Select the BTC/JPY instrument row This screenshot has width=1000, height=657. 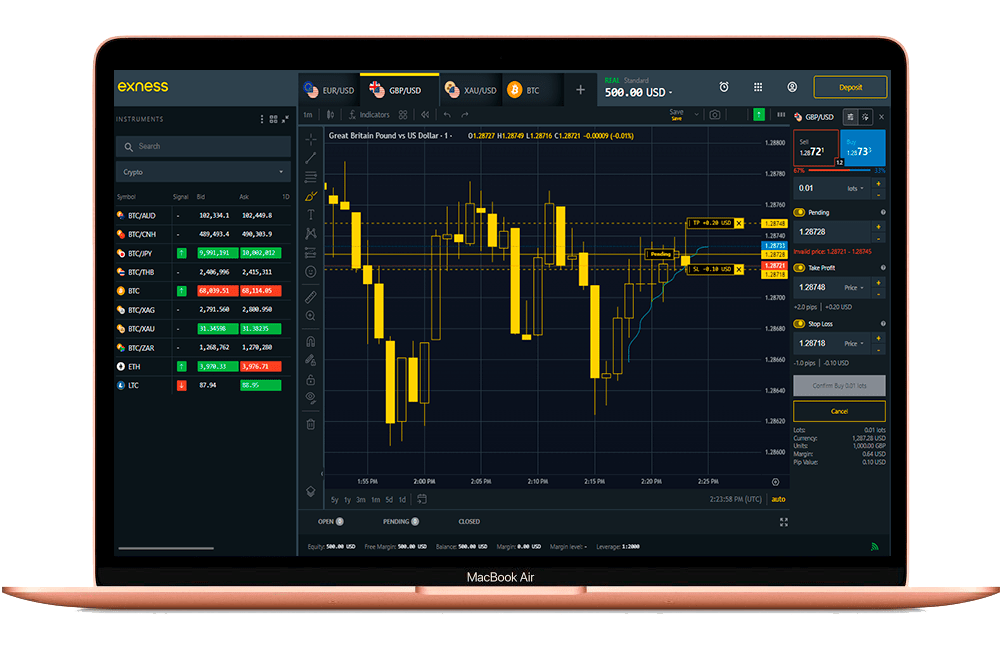click(x=203, y=253)
